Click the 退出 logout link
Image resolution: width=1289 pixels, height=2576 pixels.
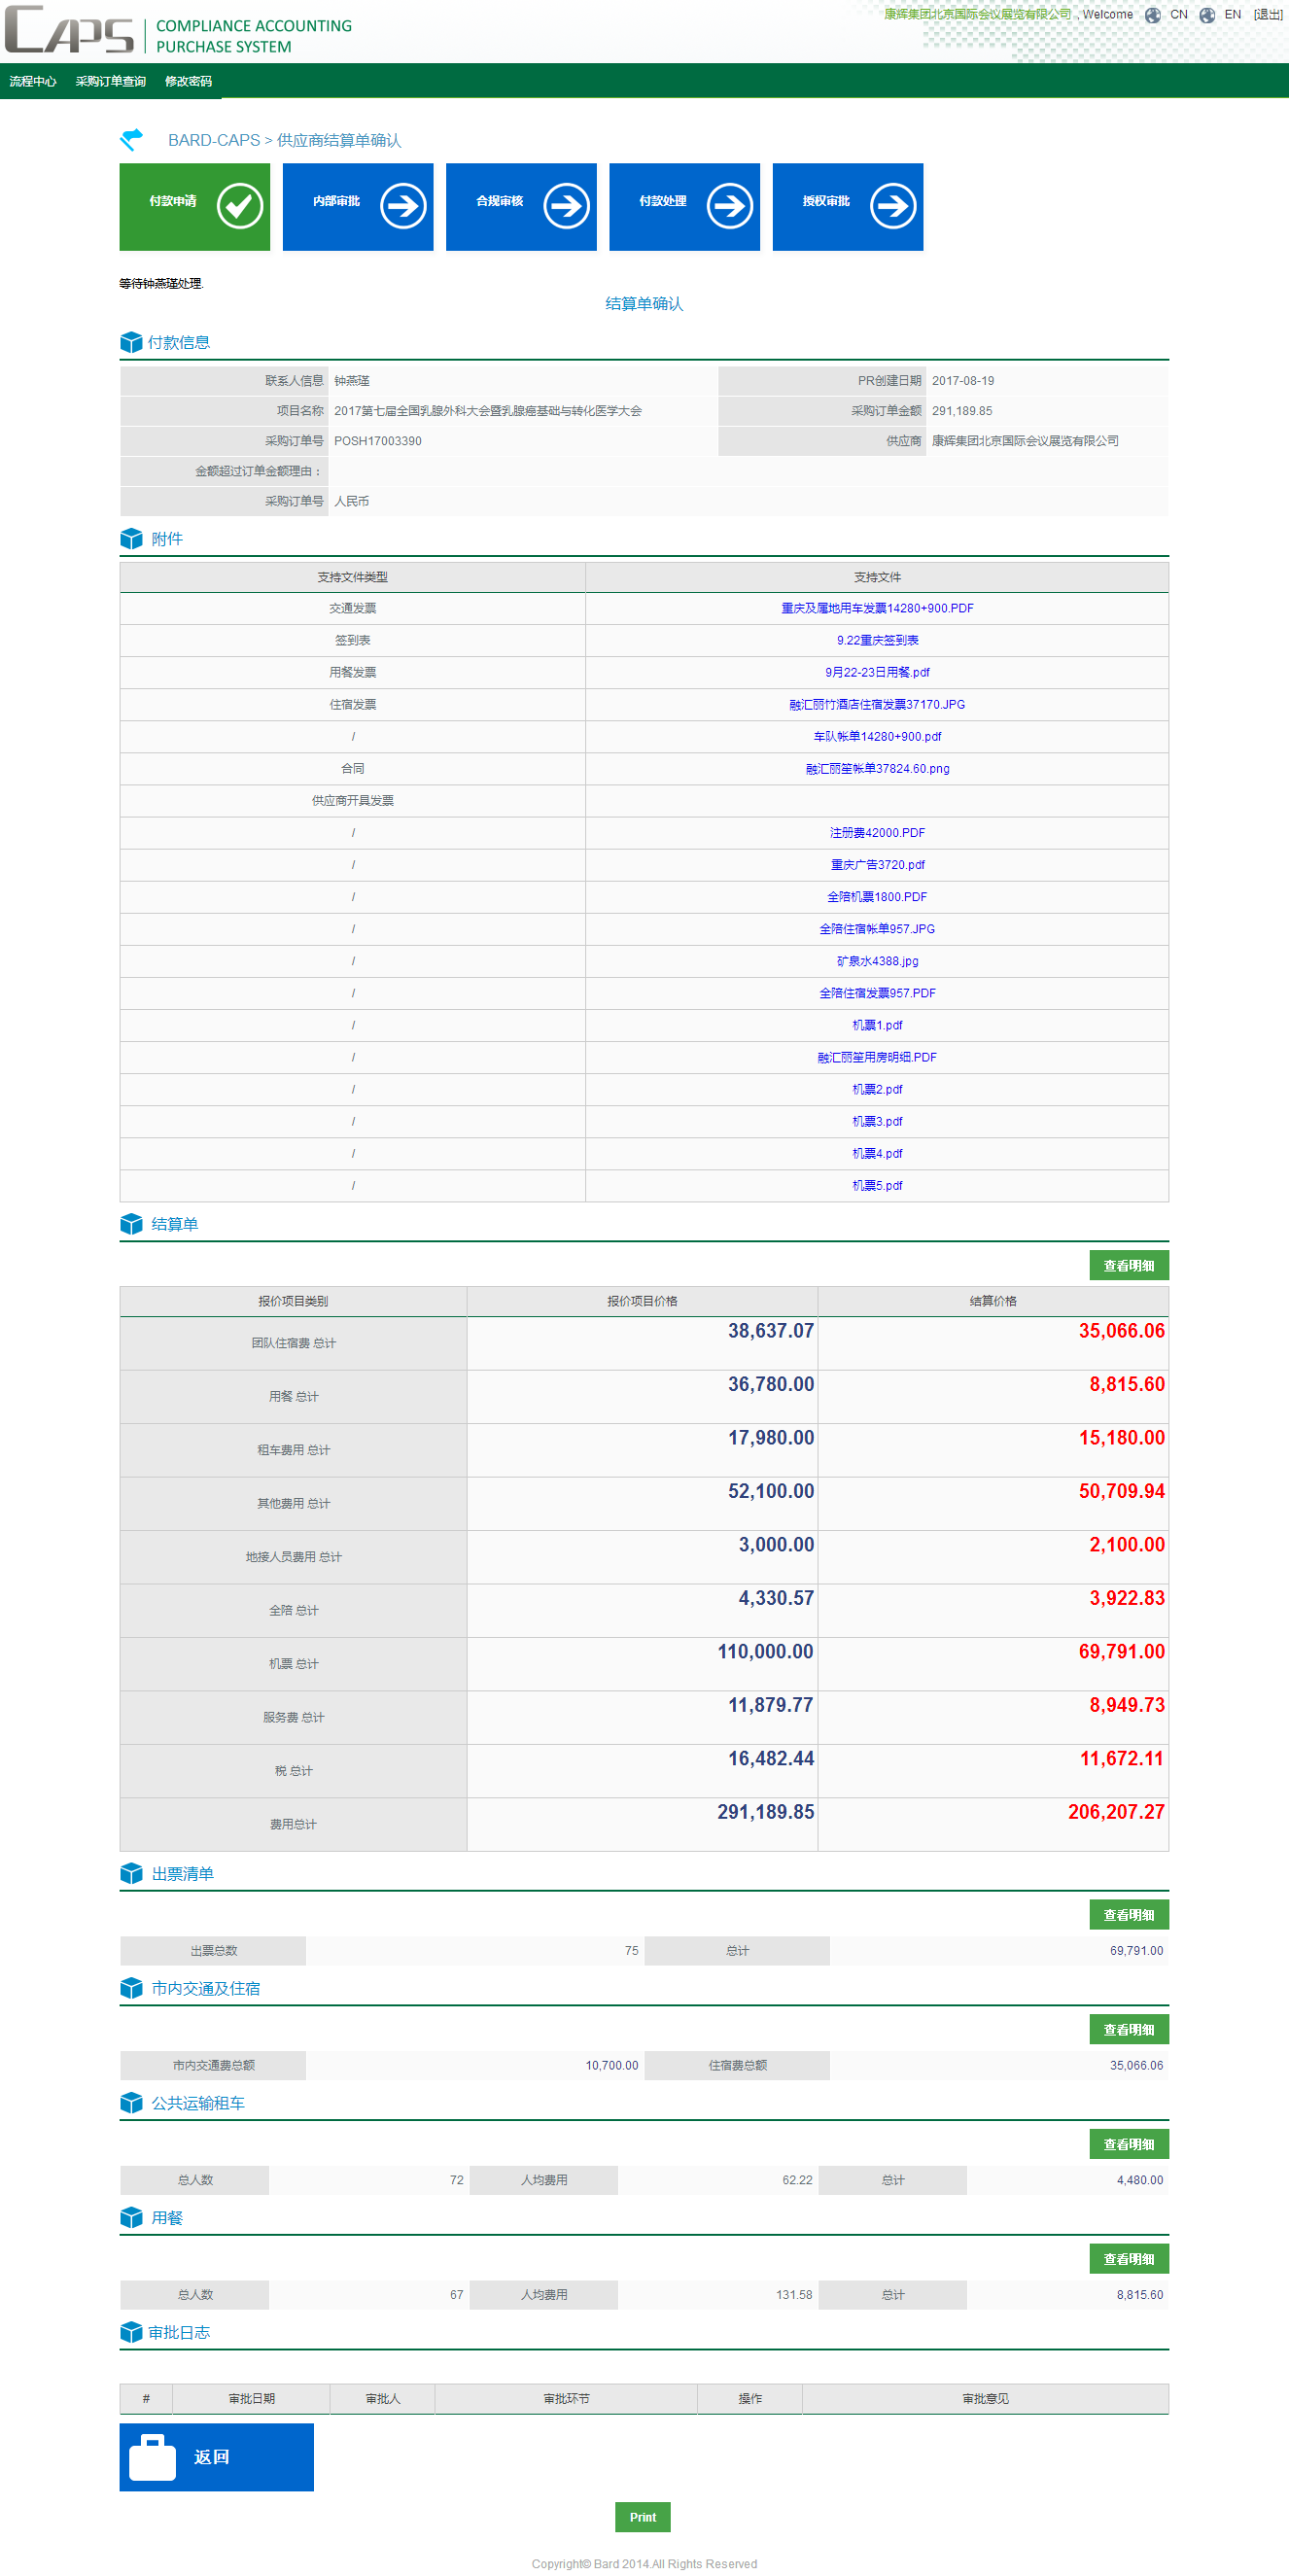(x=1268, y=15)
